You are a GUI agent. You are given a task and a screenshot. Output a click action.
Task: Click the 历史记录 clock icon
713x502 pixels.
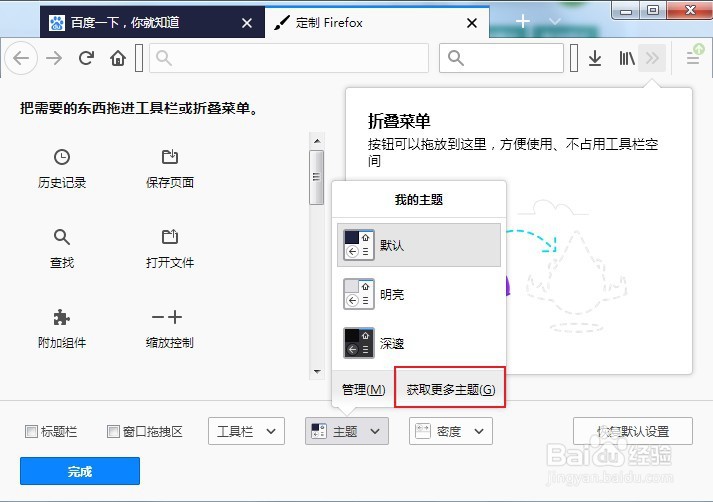click(62, 157)
